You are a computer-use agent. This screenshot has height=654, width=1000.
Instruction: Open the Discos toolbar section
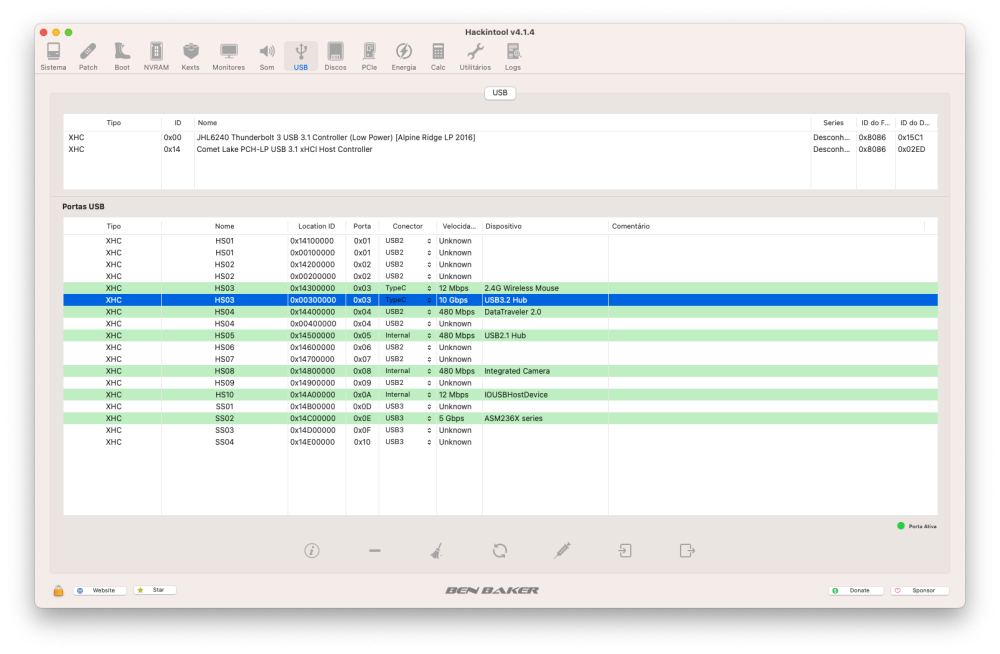point(335,56)
